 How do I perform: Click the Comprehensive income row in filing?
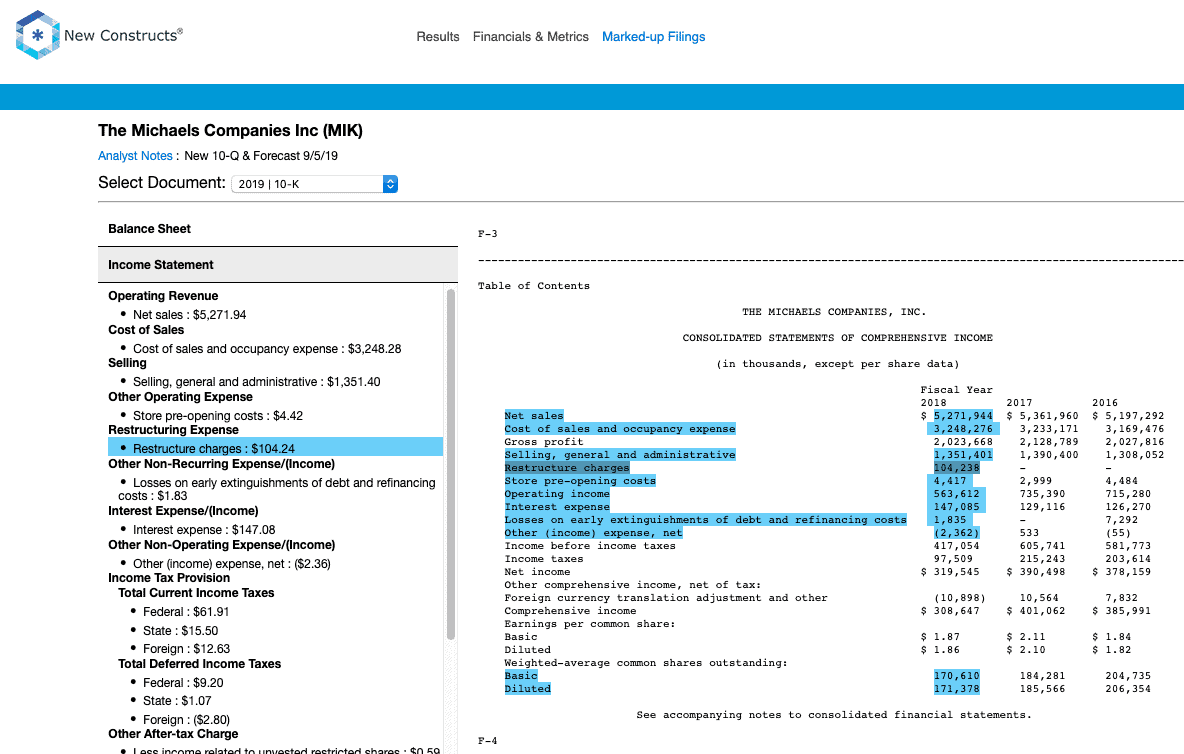pos(828,611)
